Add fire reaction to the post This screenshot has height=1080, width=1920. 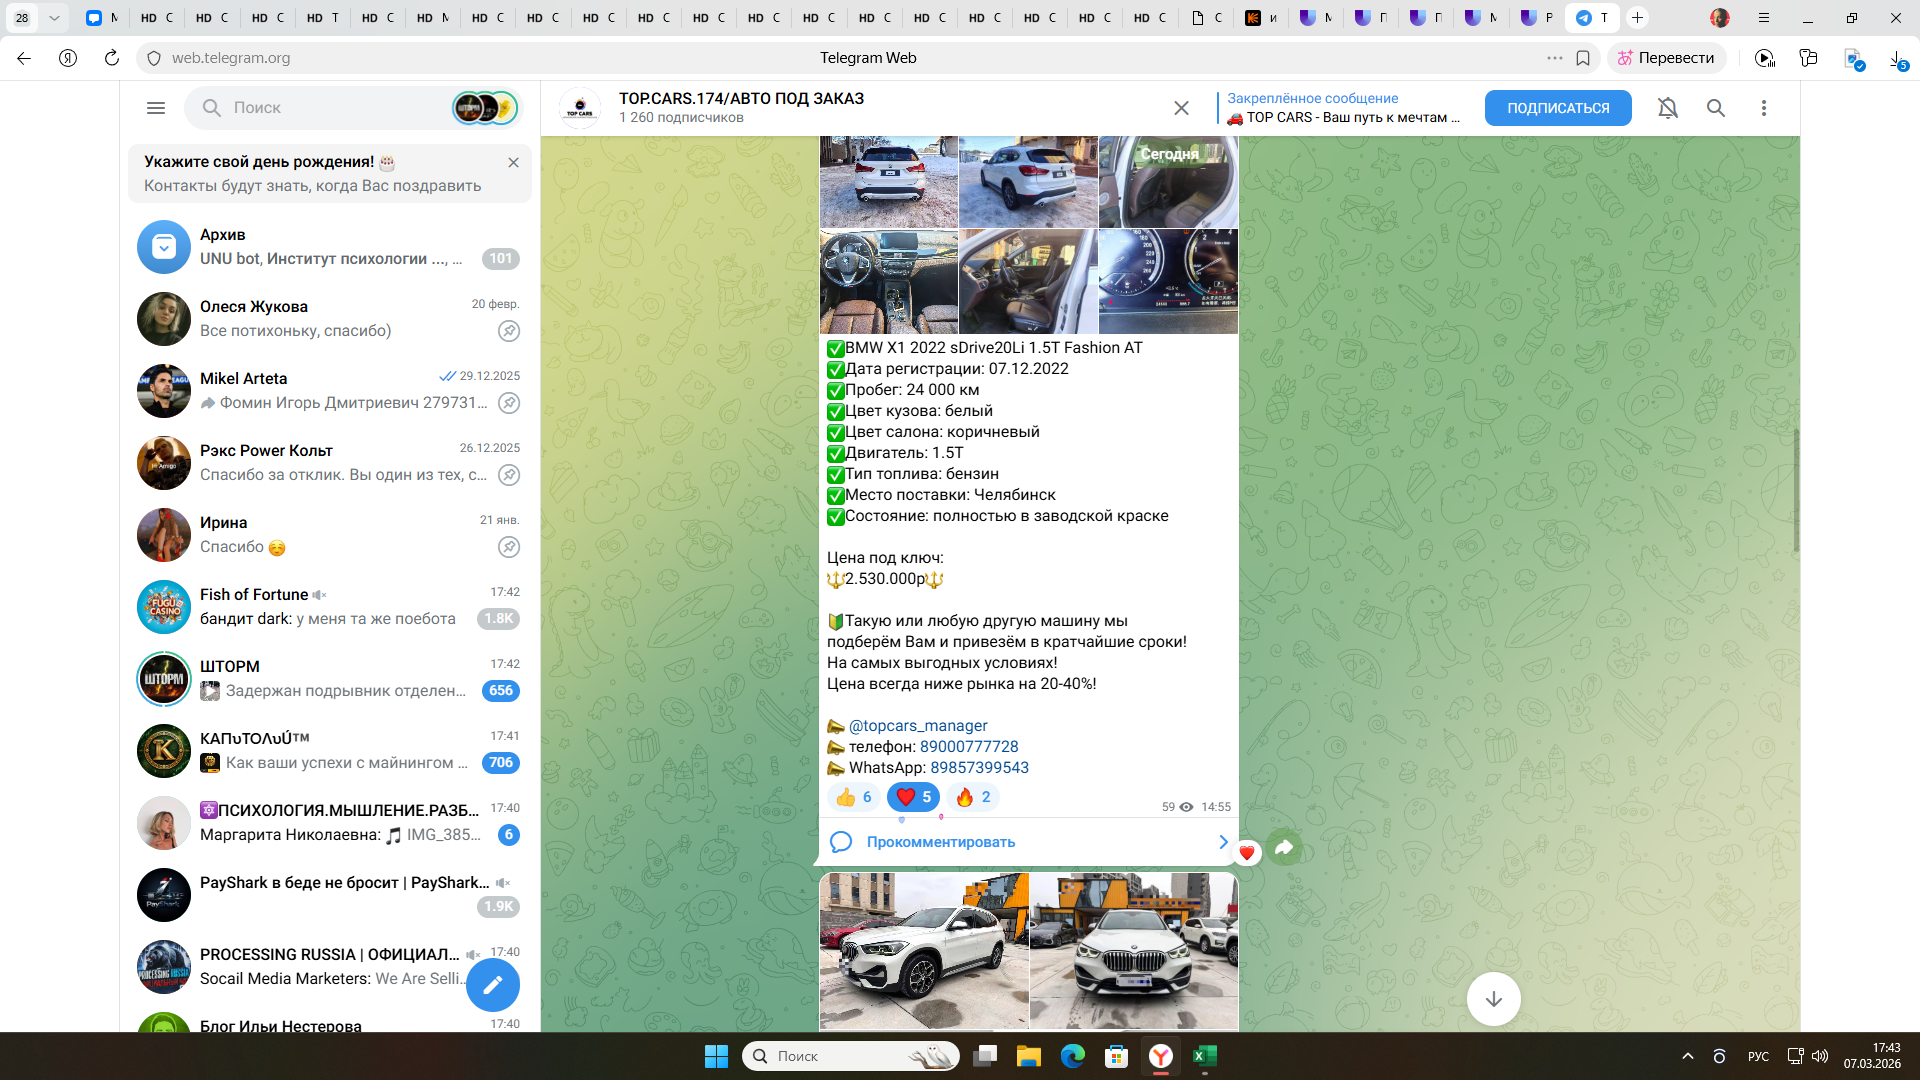(x=973, y=797)
